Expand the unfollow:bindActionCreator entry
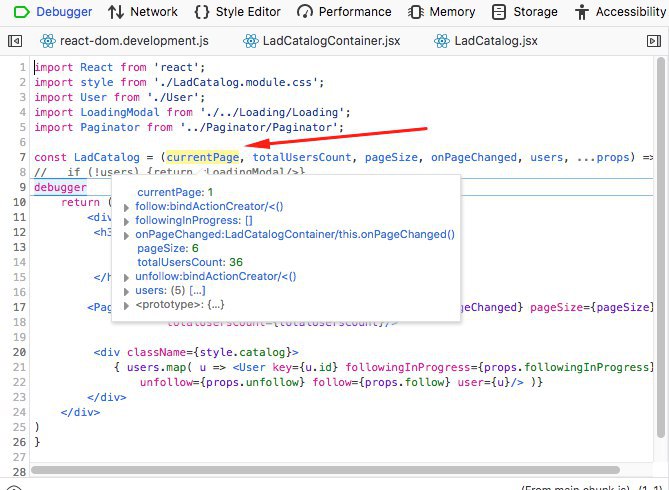This screenshot has height=490, width=669. click(x=126, y=277)
